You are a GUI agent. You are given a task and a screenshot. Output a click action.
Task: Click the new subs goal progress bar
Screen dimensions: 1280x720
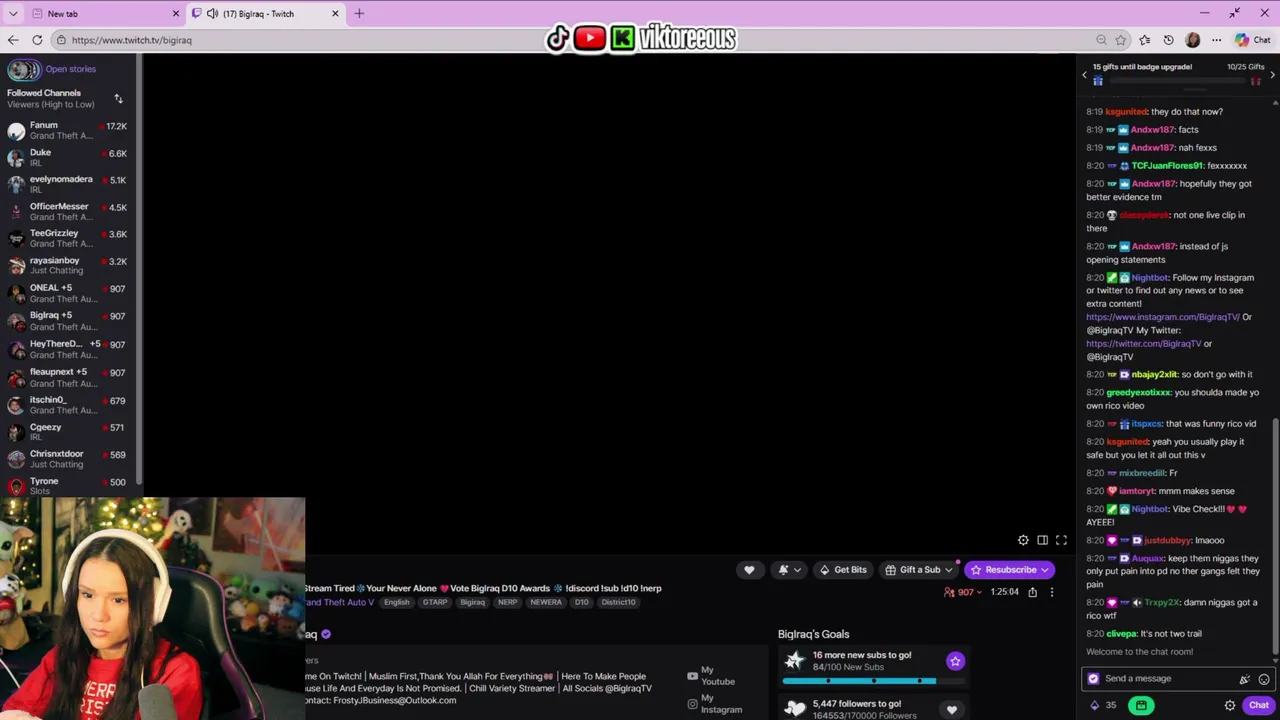(874, 681)
